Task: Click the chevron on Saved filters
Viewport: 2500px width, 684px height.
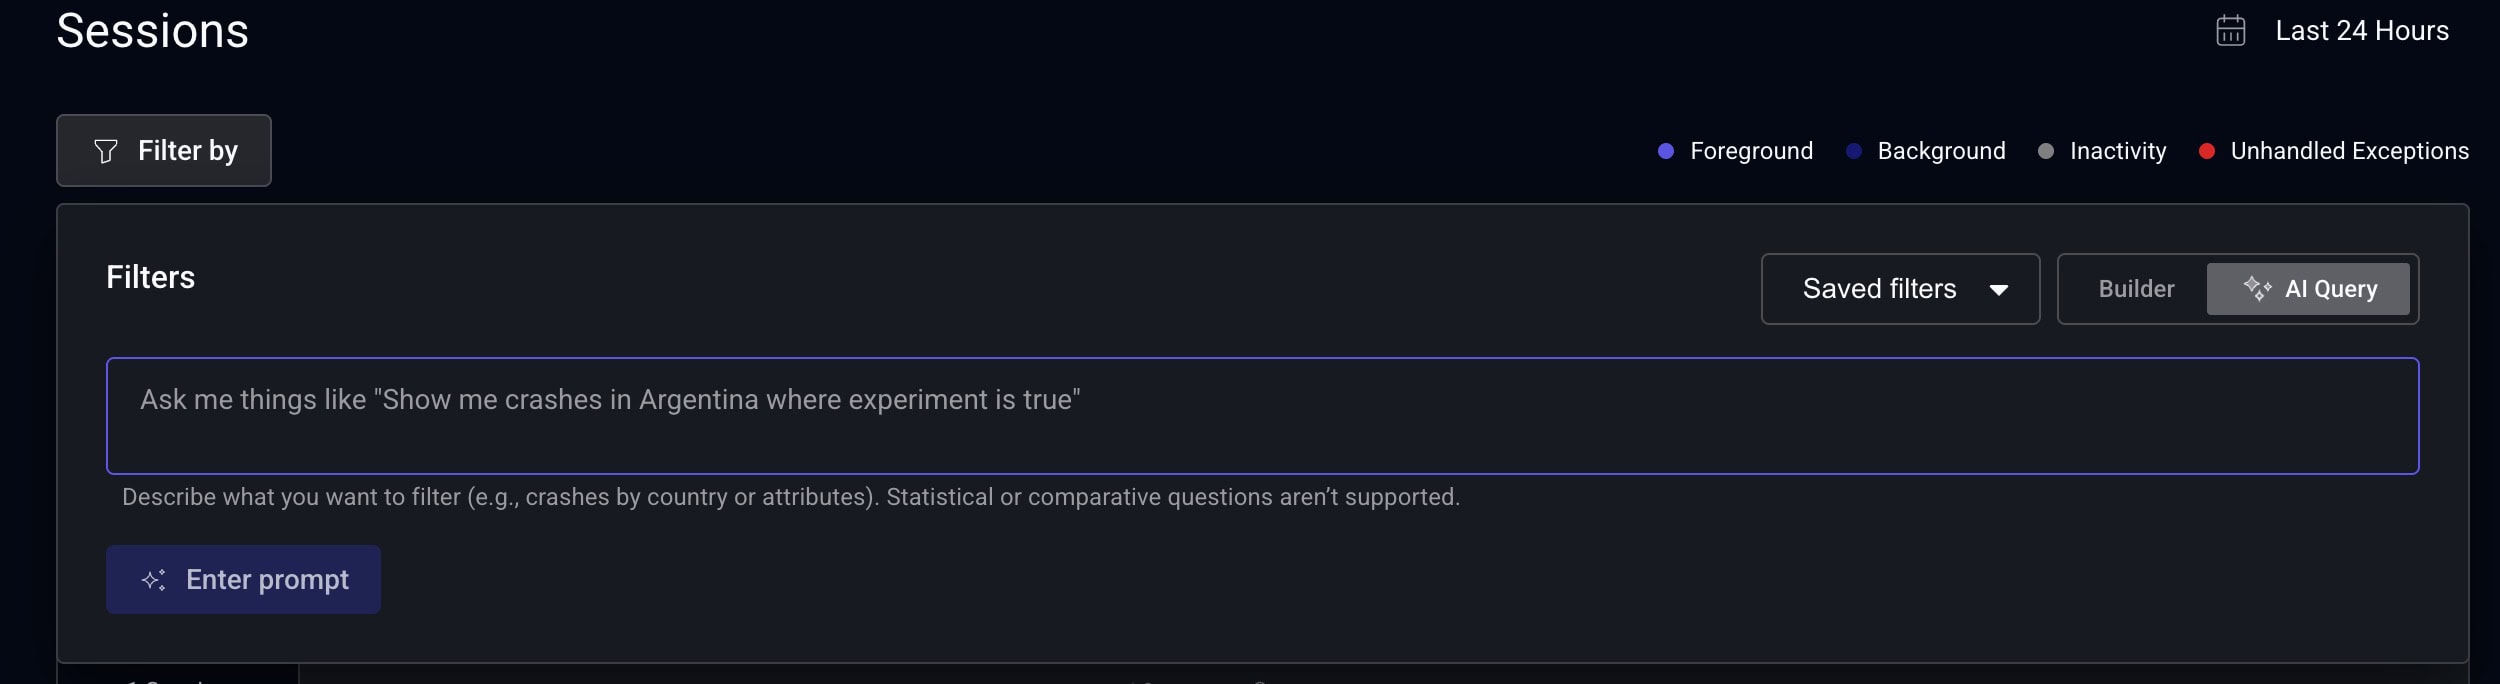Action: [x=1999, y=289]
